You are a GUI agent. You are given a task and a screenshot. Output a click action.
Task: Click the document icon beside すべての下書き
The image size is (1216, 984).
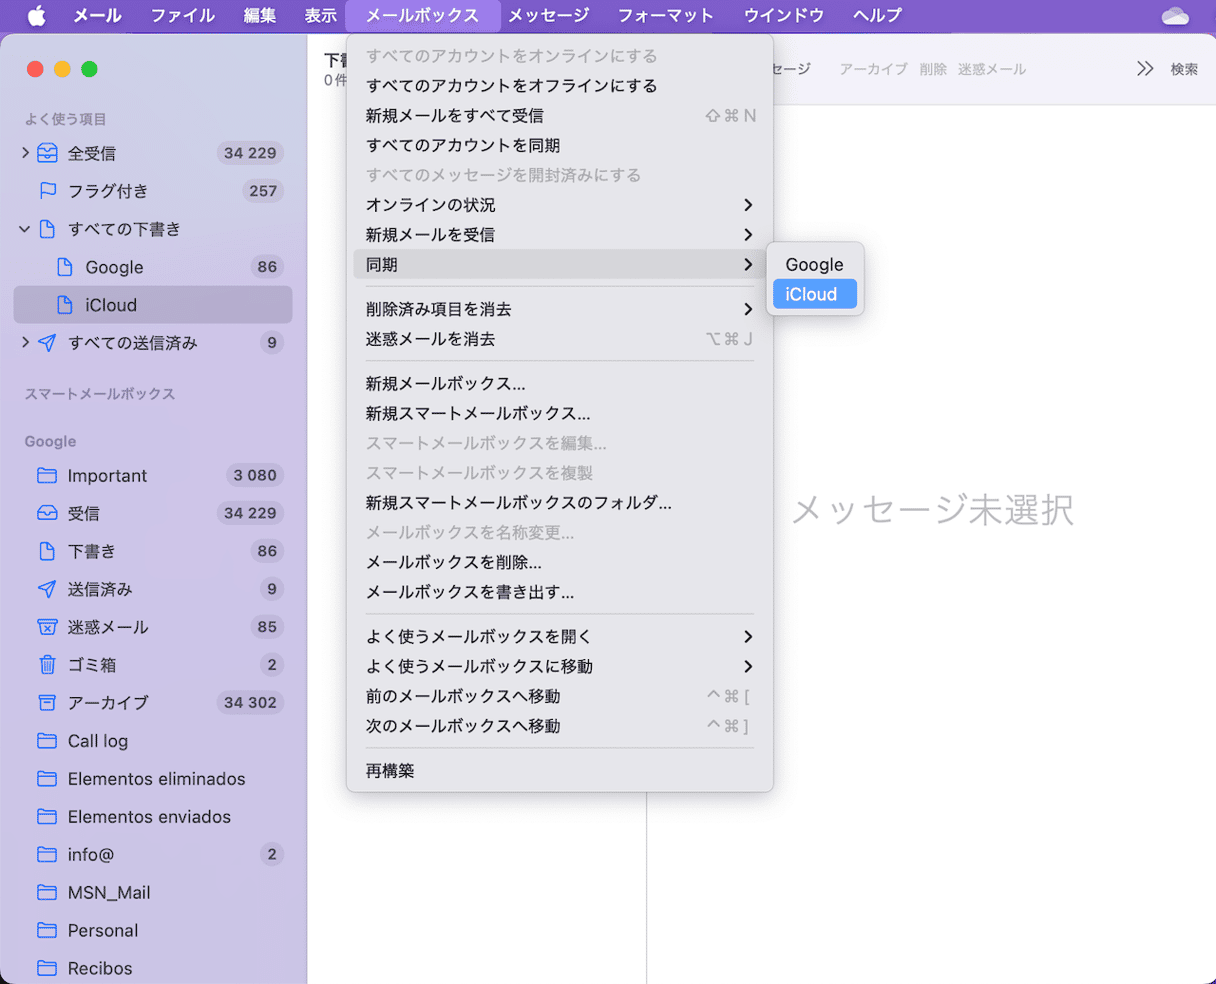[47, 229]
